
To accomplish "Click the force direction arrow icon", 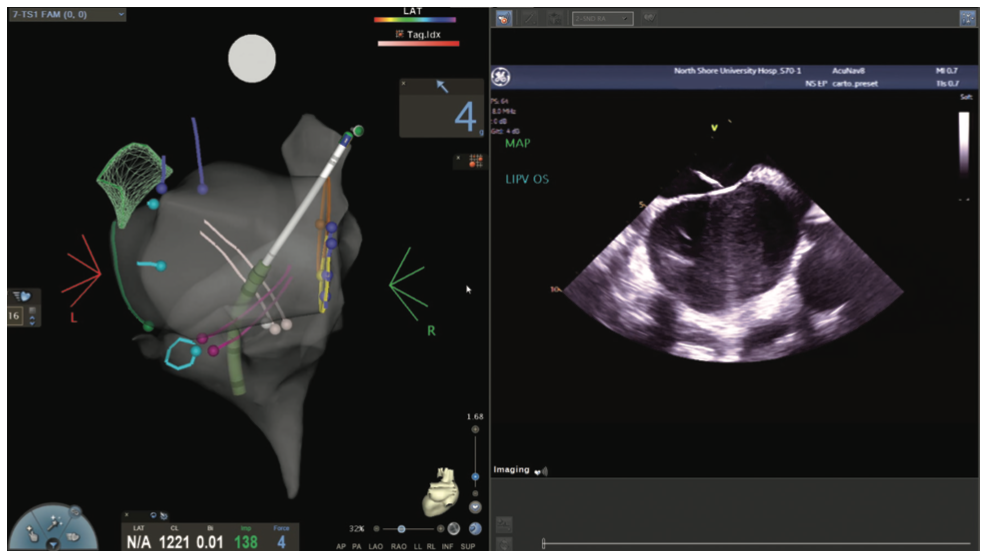I will pos(442,86).
